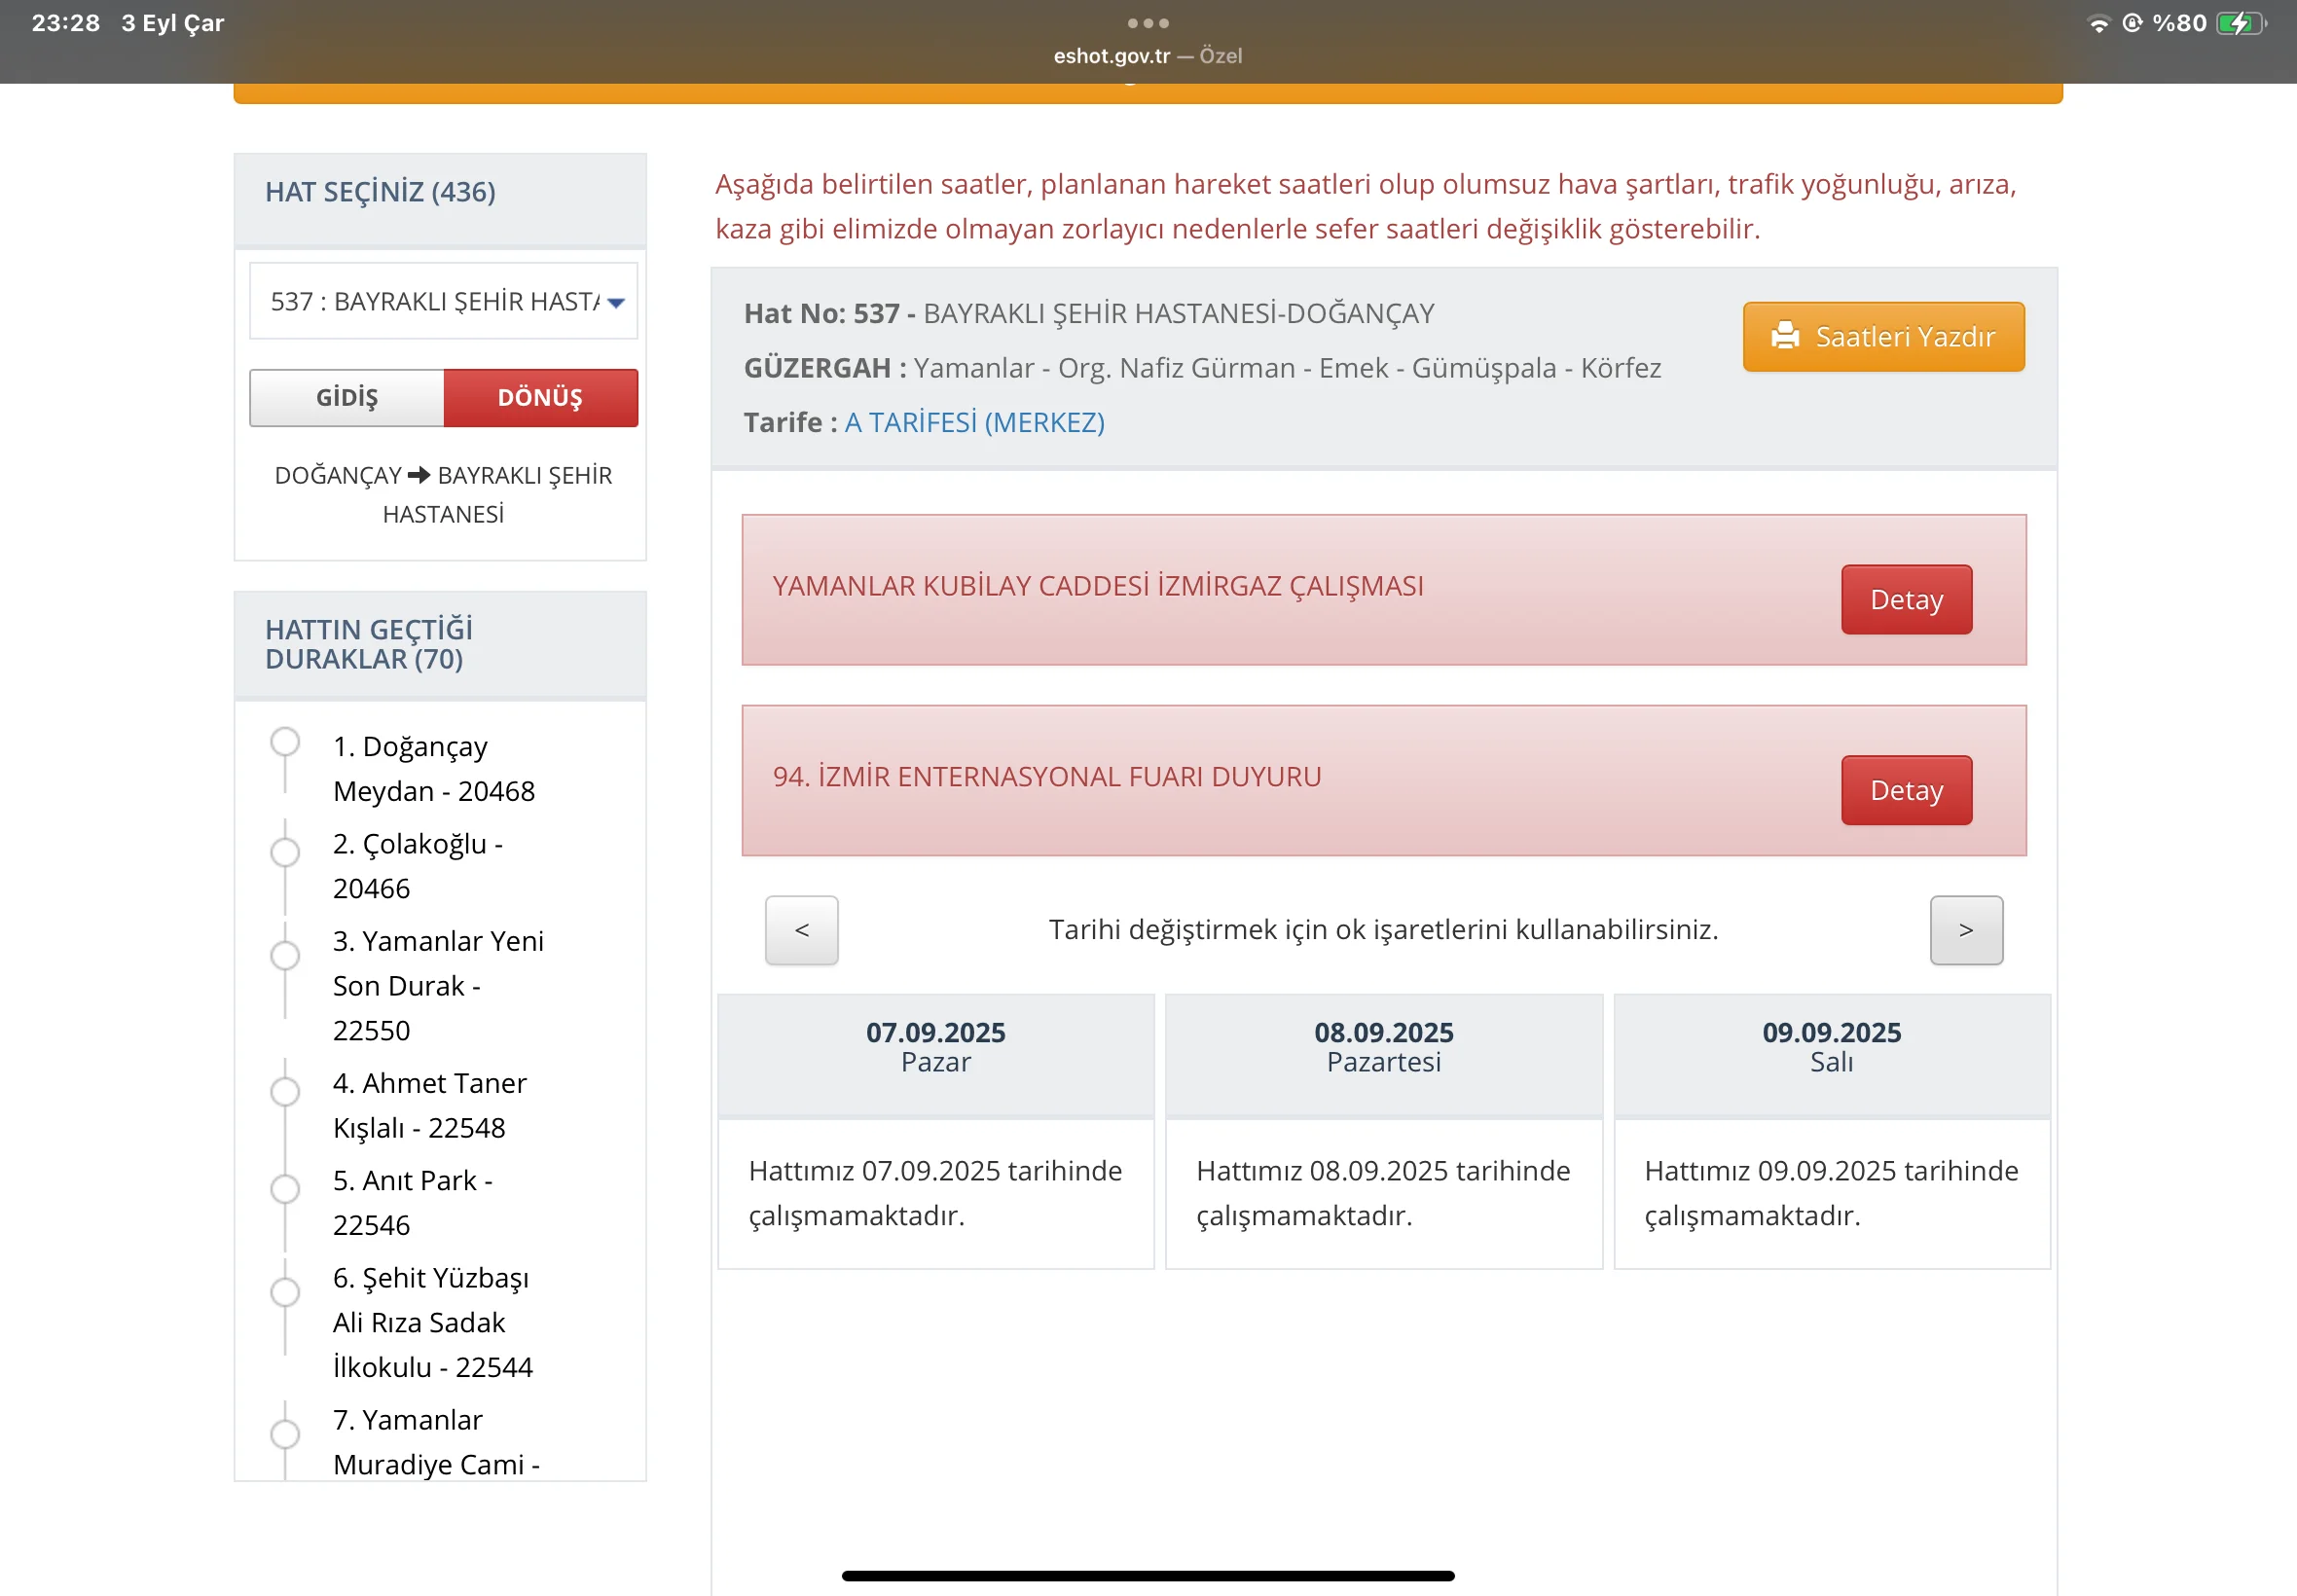Screen dimensions: 2297x1596
Task: Tap the battery icon in status bar
Action: [2240, 23]
